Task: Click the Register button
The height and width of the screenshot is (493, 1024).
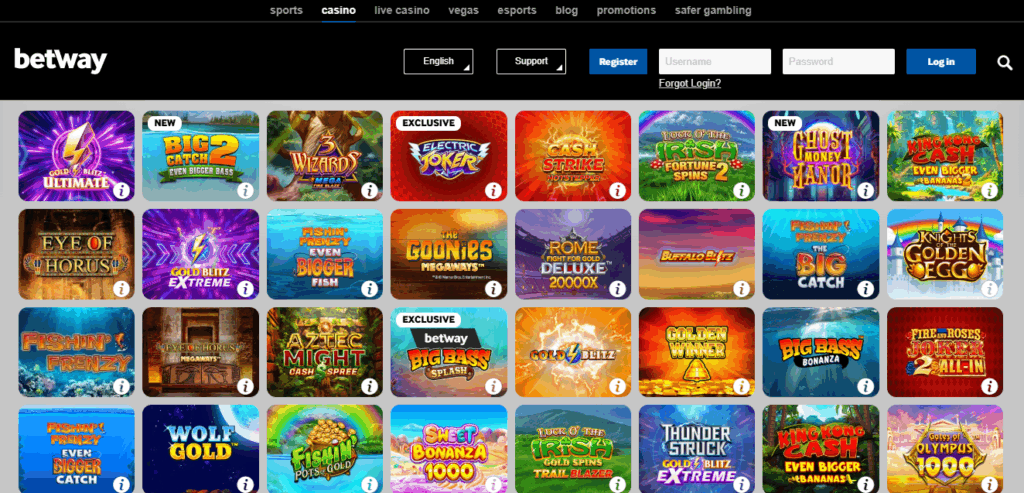Action: pos(618,61)
